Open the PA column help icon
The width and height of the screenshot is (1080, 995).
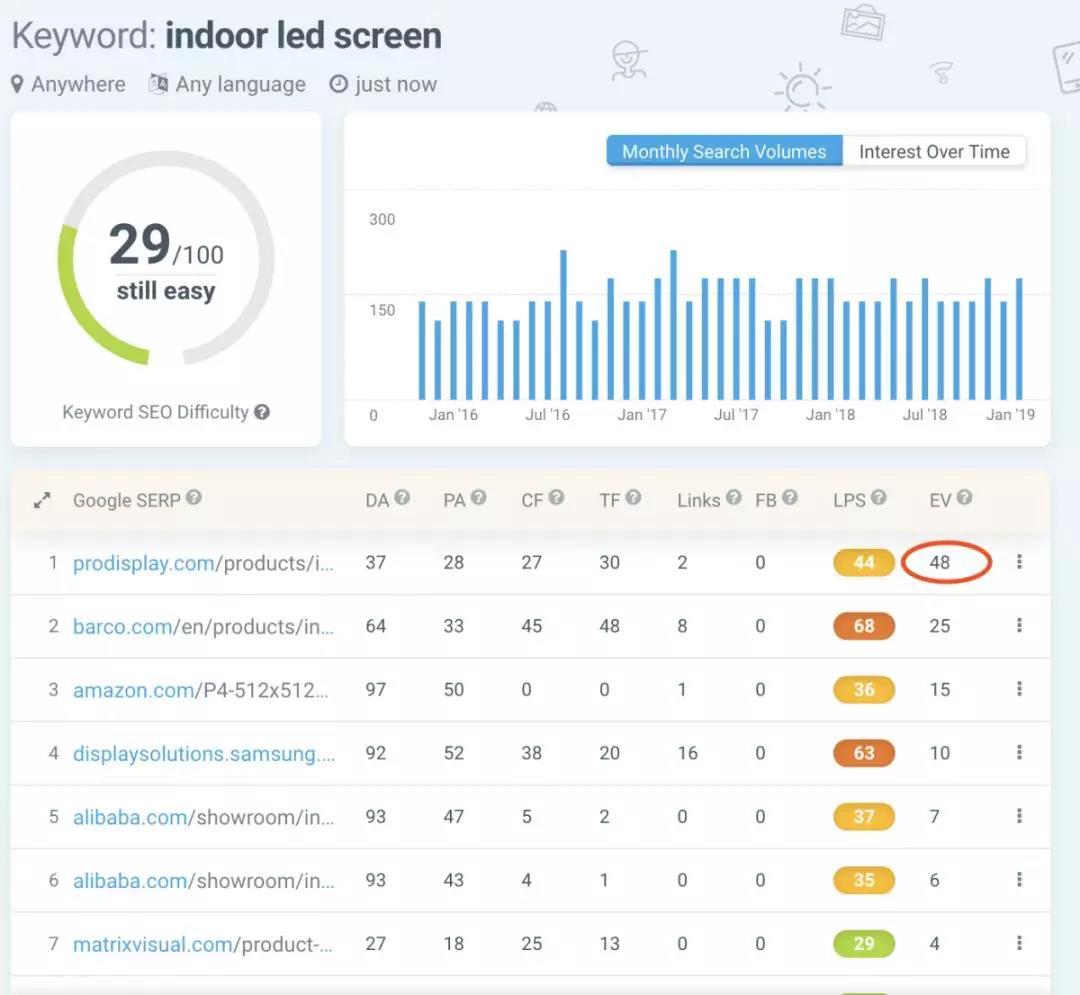479,497
